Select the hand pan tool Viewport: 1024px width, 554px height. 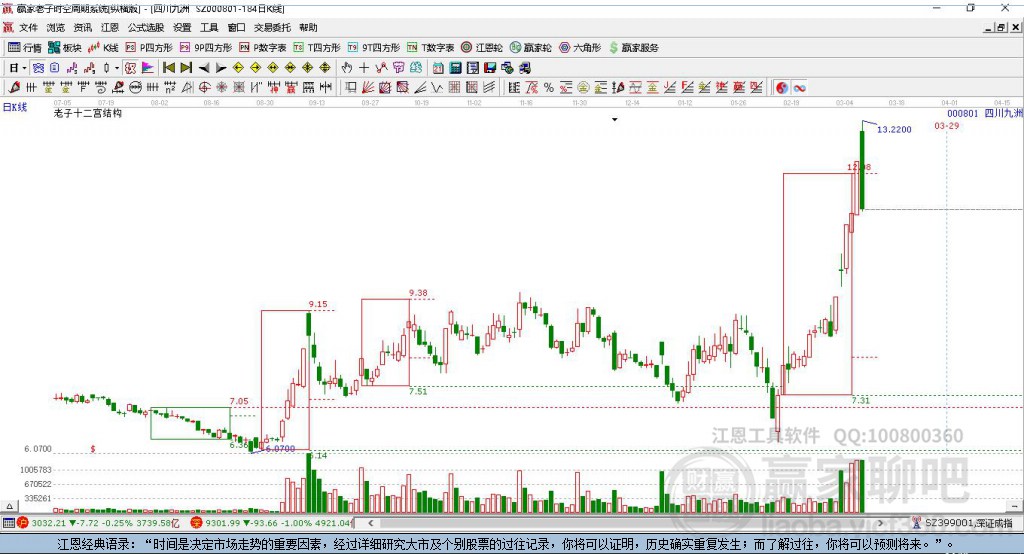pos(347,68)
